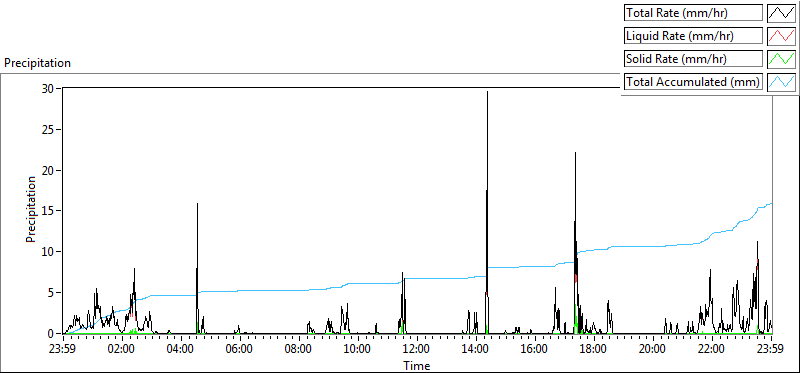This screenshot has width=800, height=373.
Task: Click the 04:00 time axis label
Action: 181,350
